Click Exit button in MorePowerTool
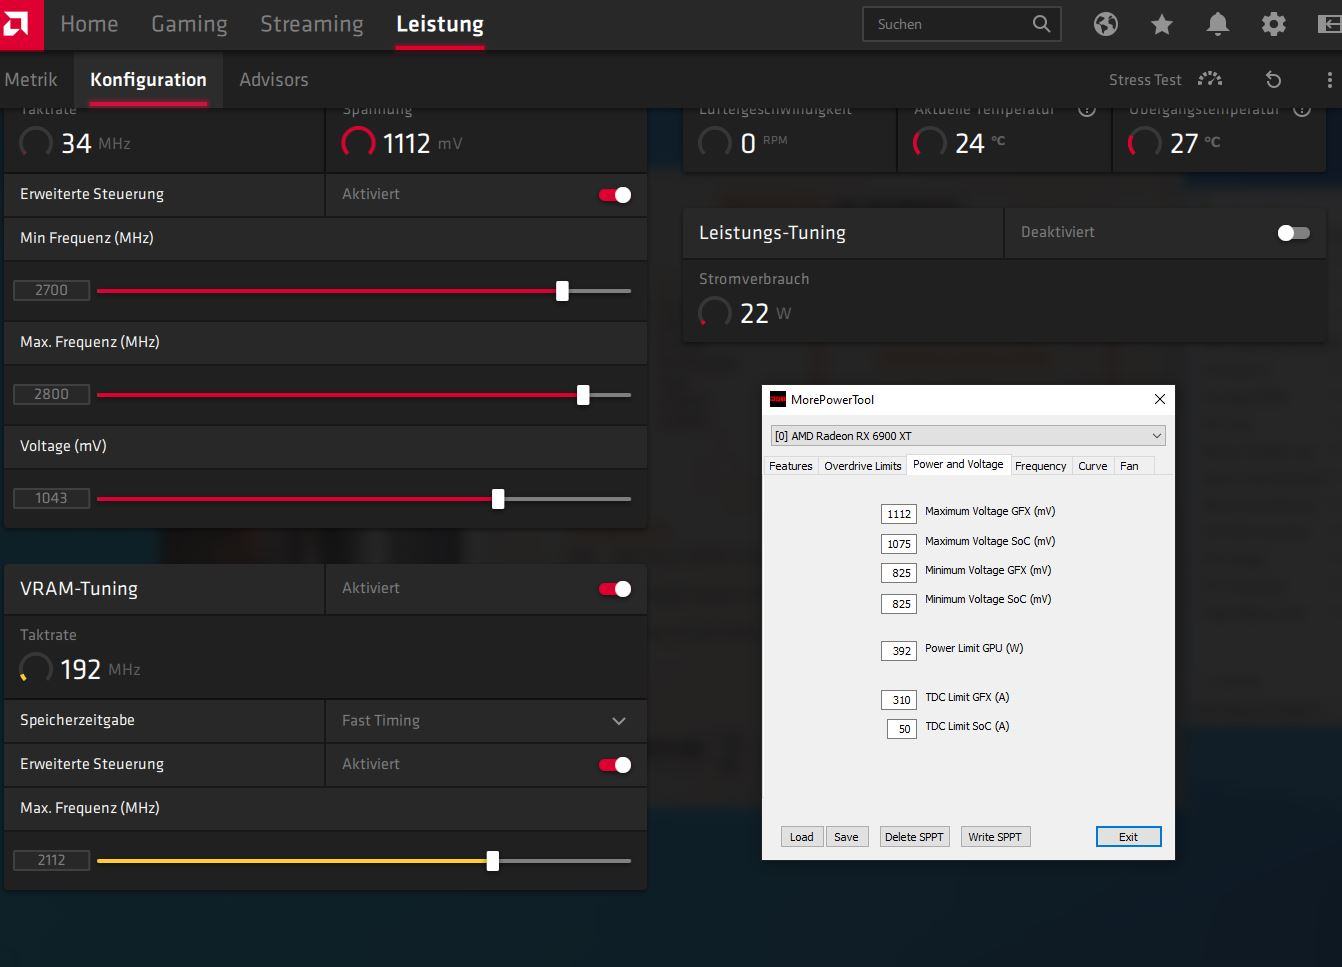Screen dimensions: 1342x967 click(1128, 837)
